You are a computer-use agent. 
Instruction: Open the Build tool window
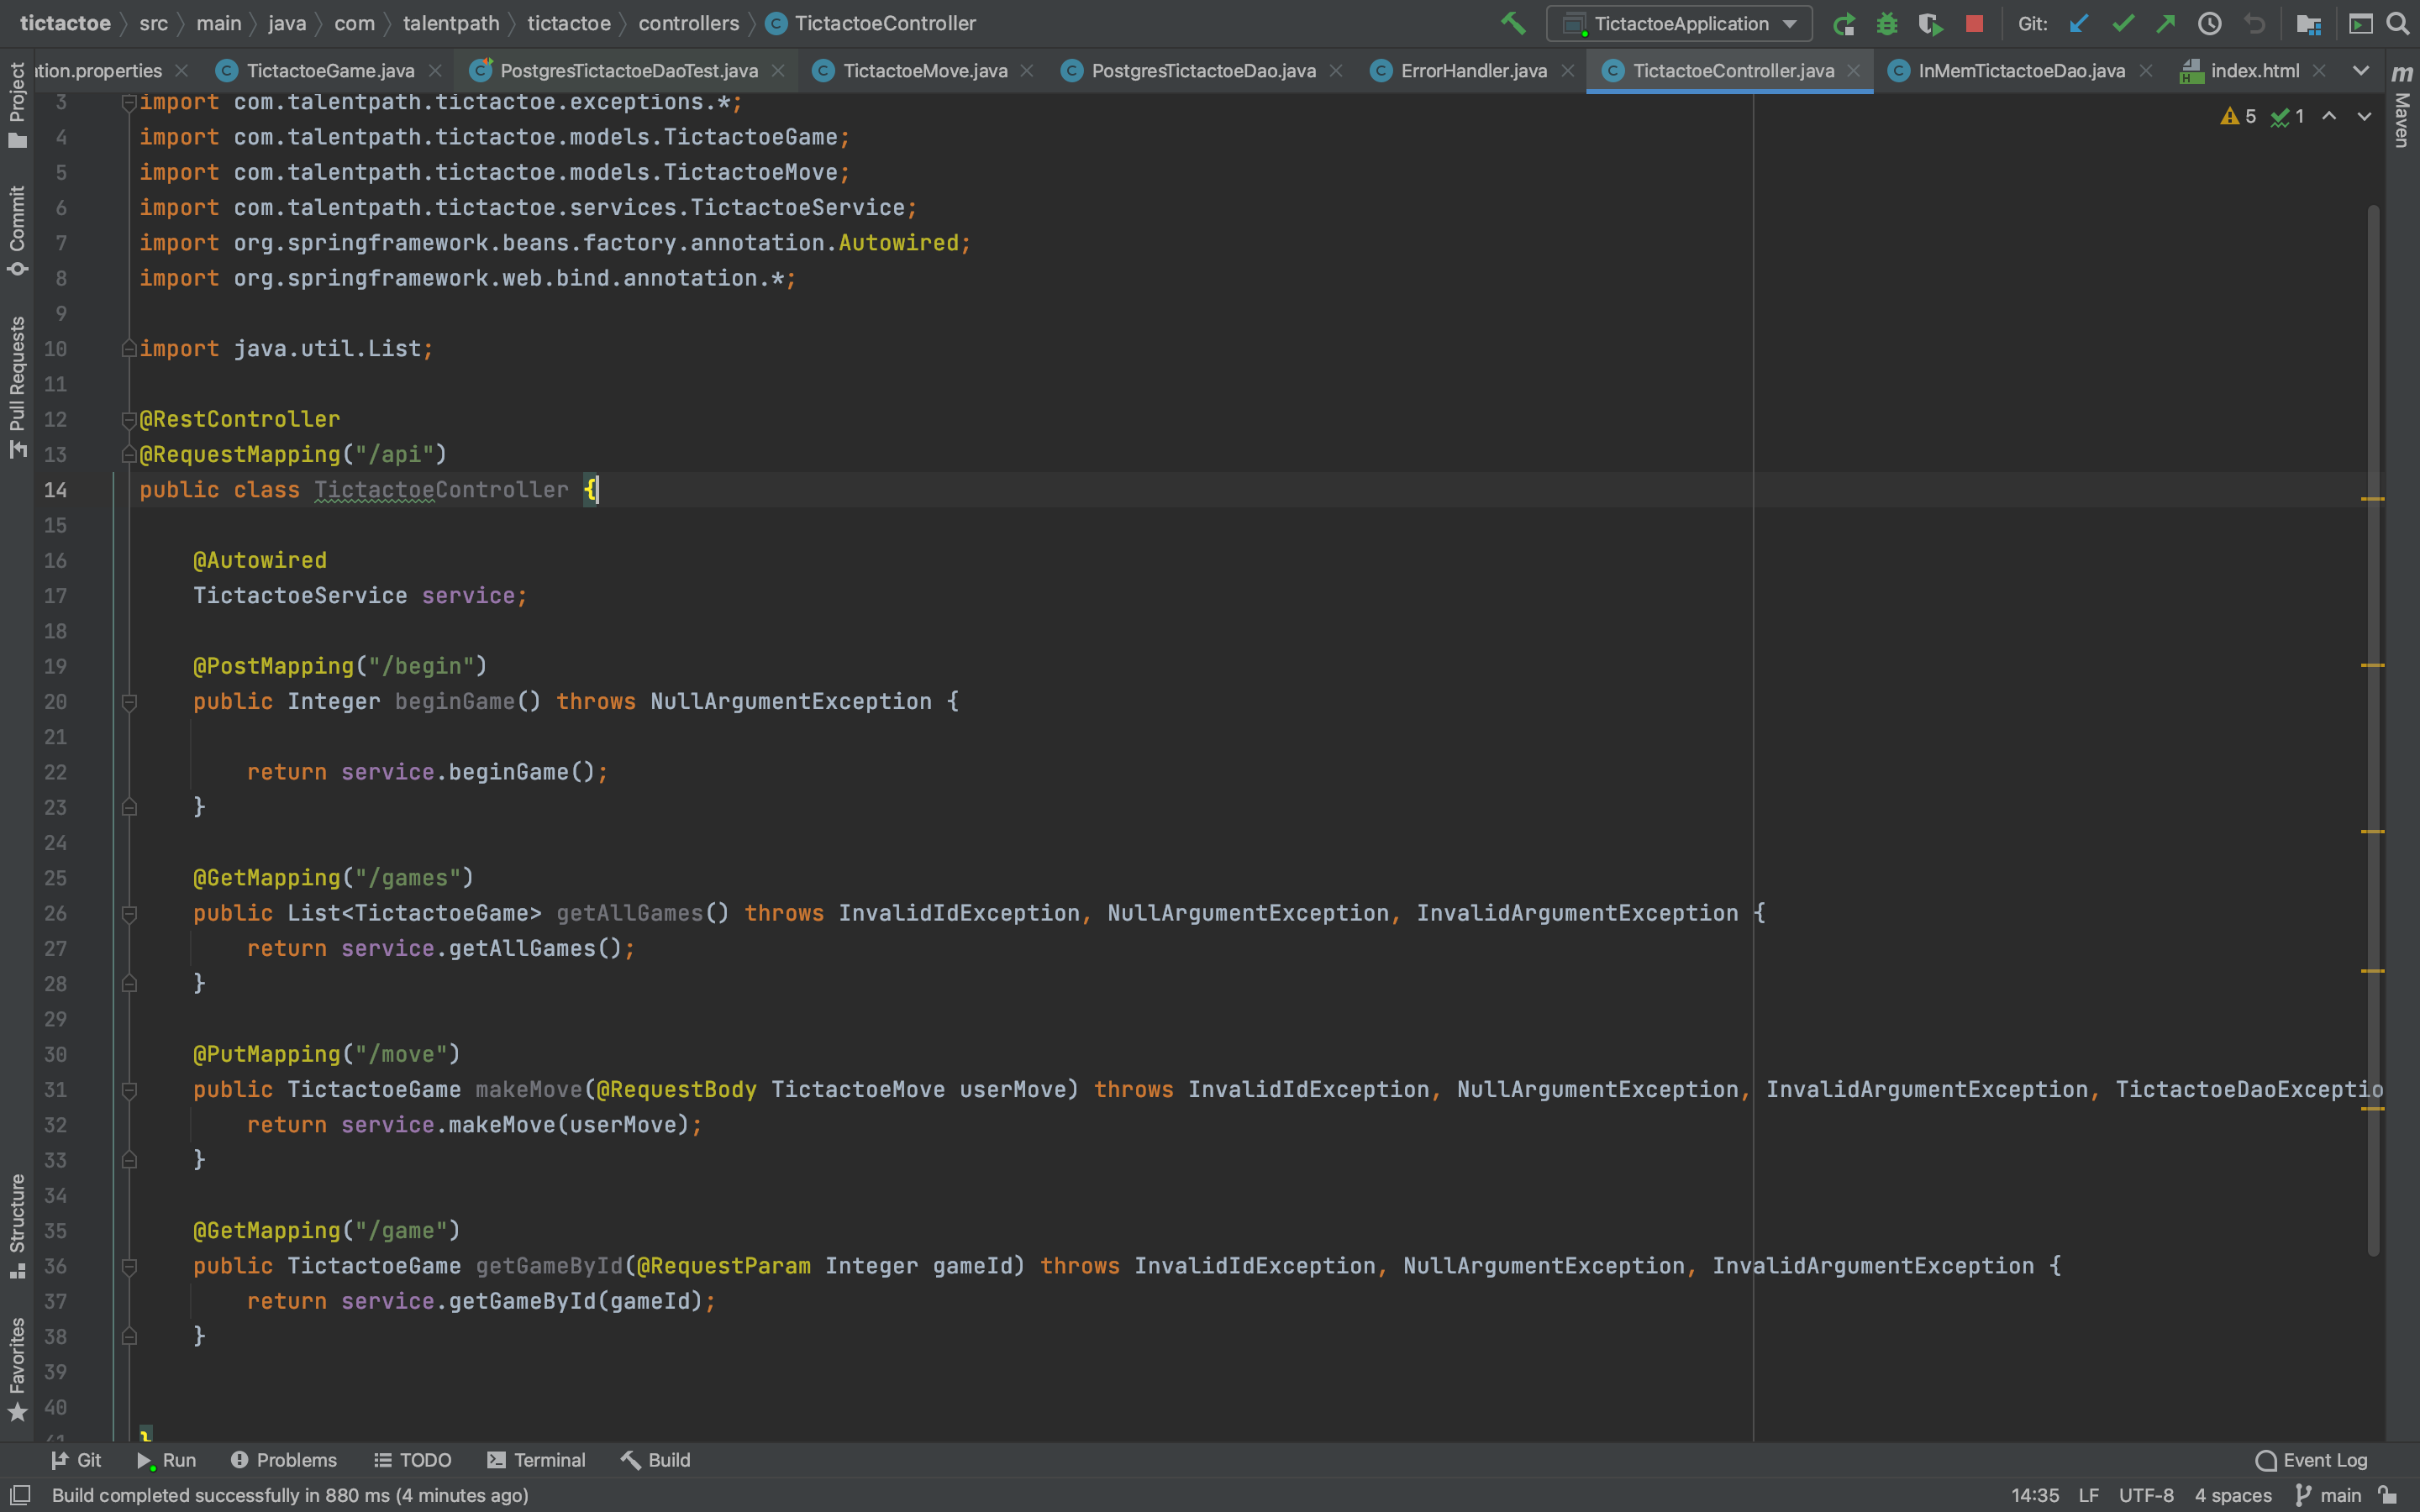point(656,1460)
